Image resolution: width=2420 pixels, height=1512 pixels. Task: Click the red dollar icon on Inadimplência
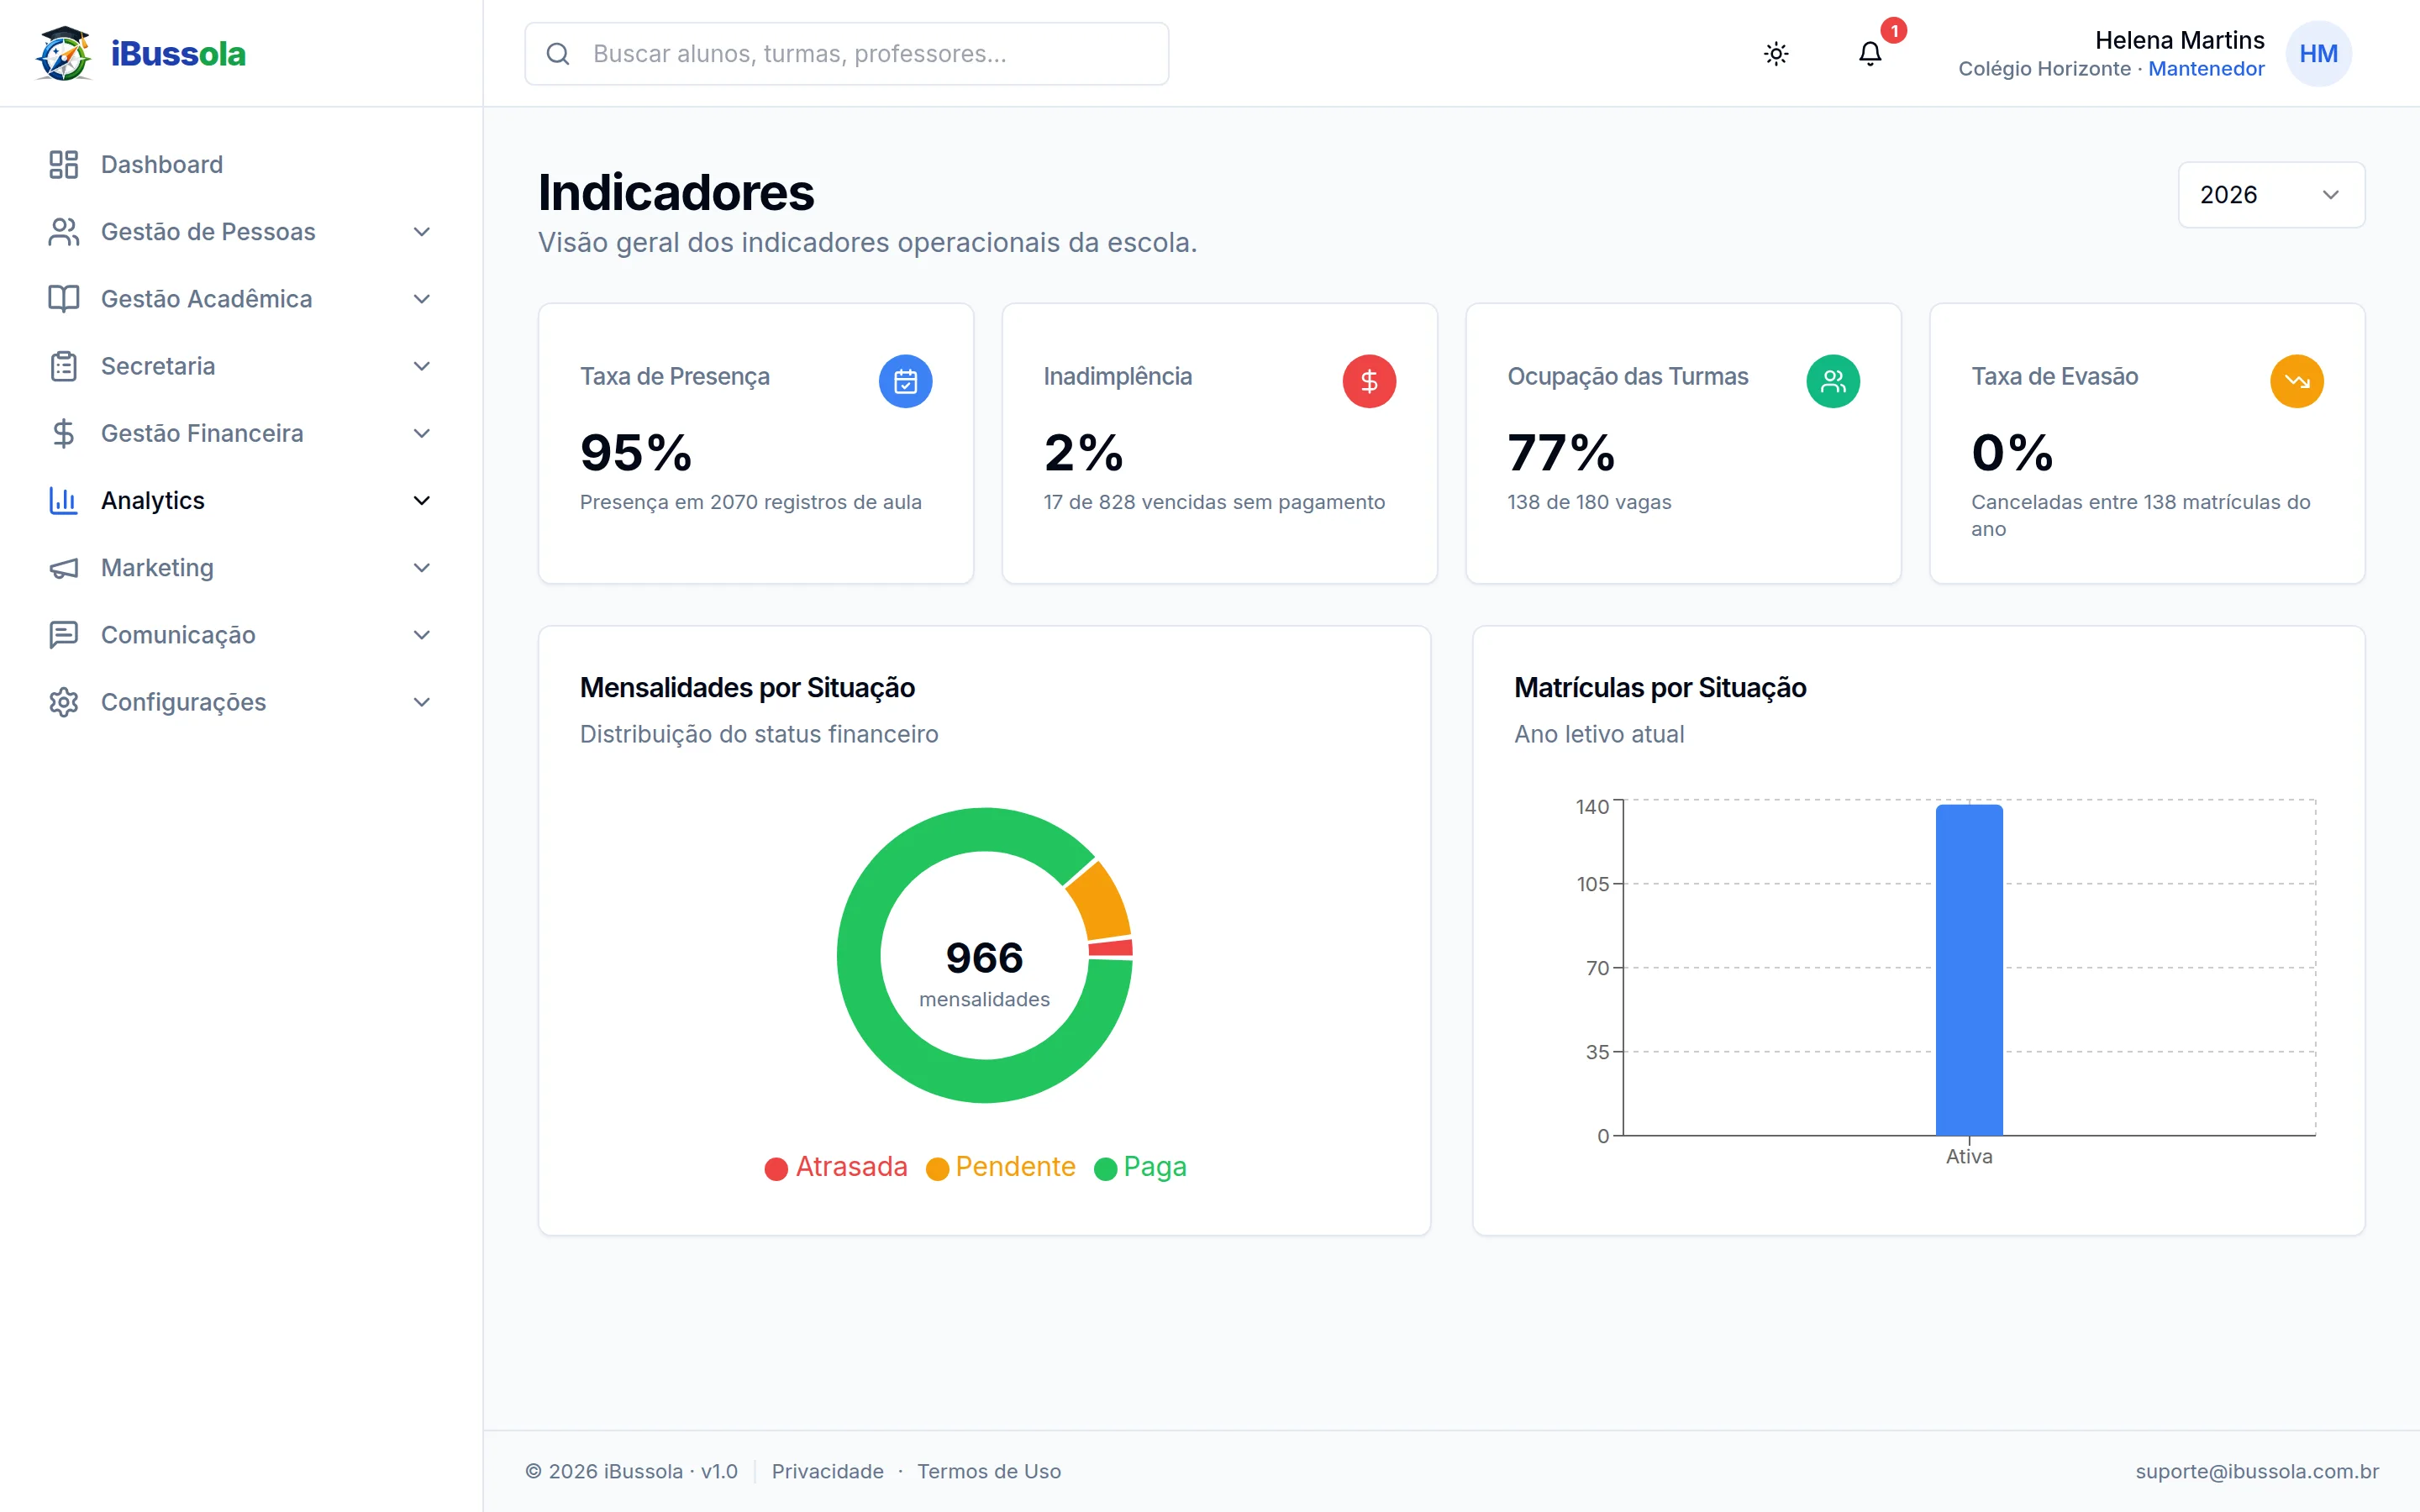1369,381
